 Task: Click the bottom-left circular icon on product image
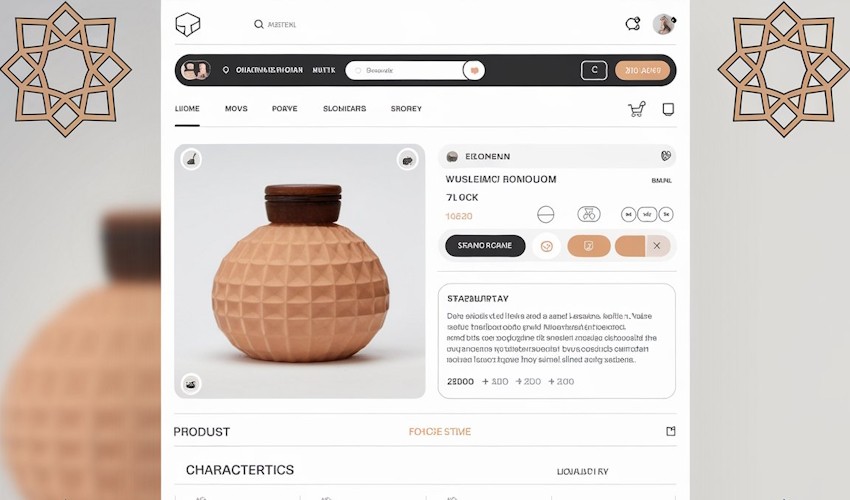191,384
